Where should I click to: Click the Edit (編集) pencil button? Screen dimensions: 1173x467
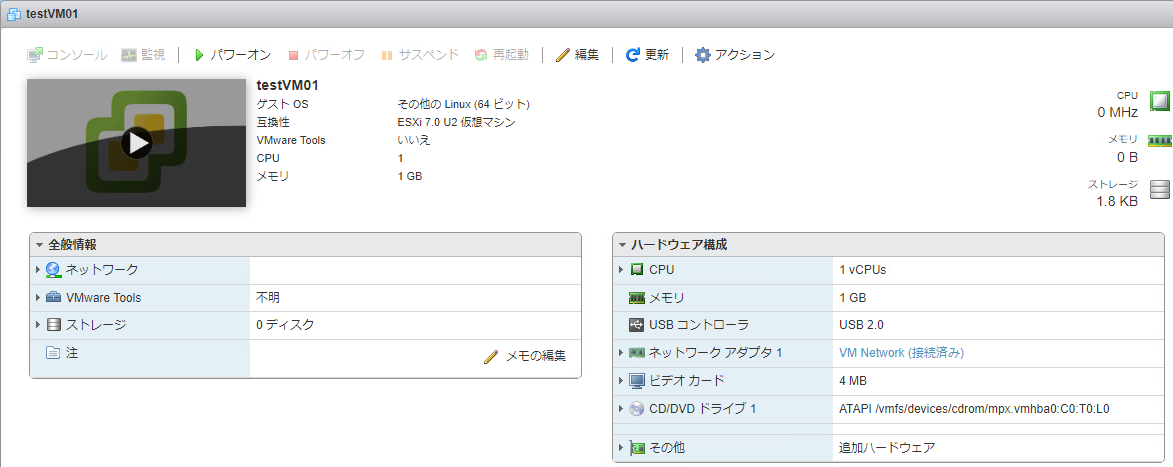click(577, 55)
